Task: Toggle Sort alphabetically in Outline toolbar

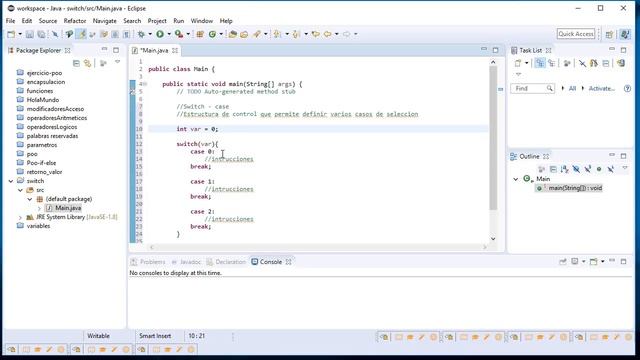Action: (x=564, y=169)
